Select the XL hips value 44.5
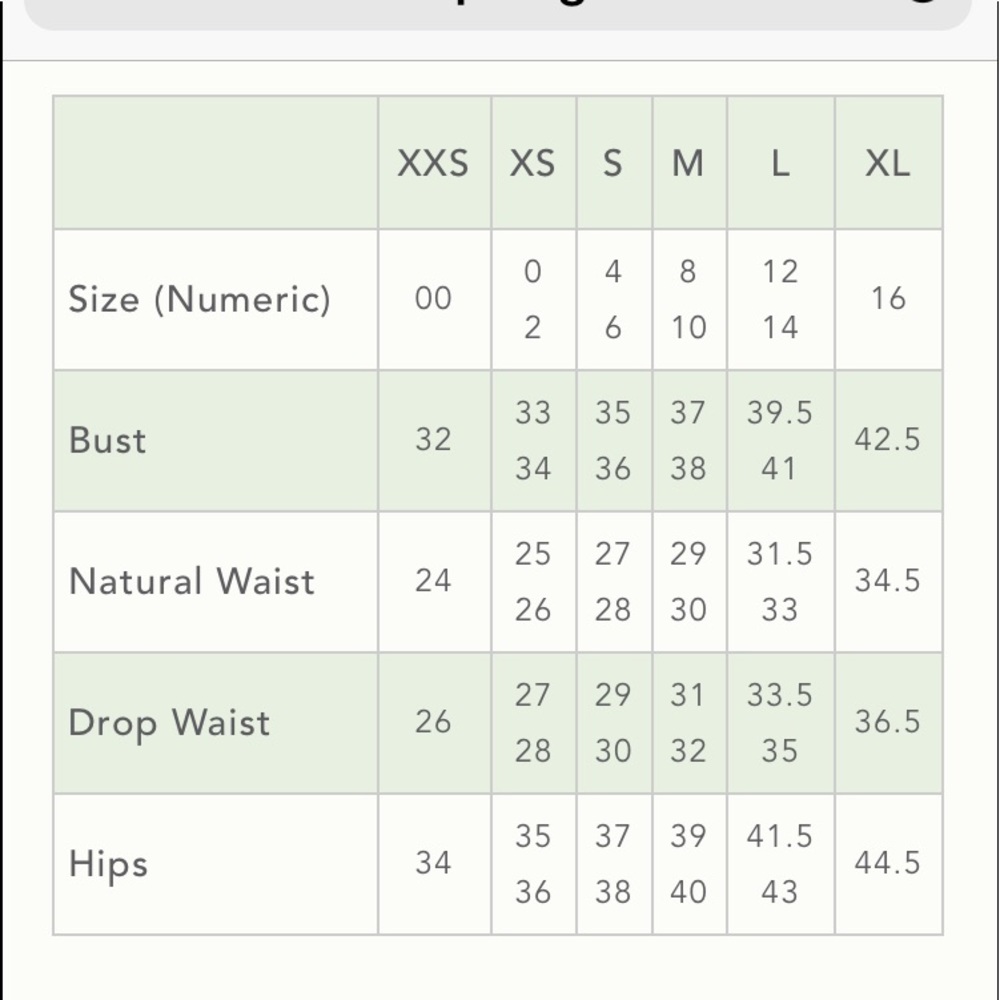The width and height of the screenshot is (1000, 1000). coord(888,863)
